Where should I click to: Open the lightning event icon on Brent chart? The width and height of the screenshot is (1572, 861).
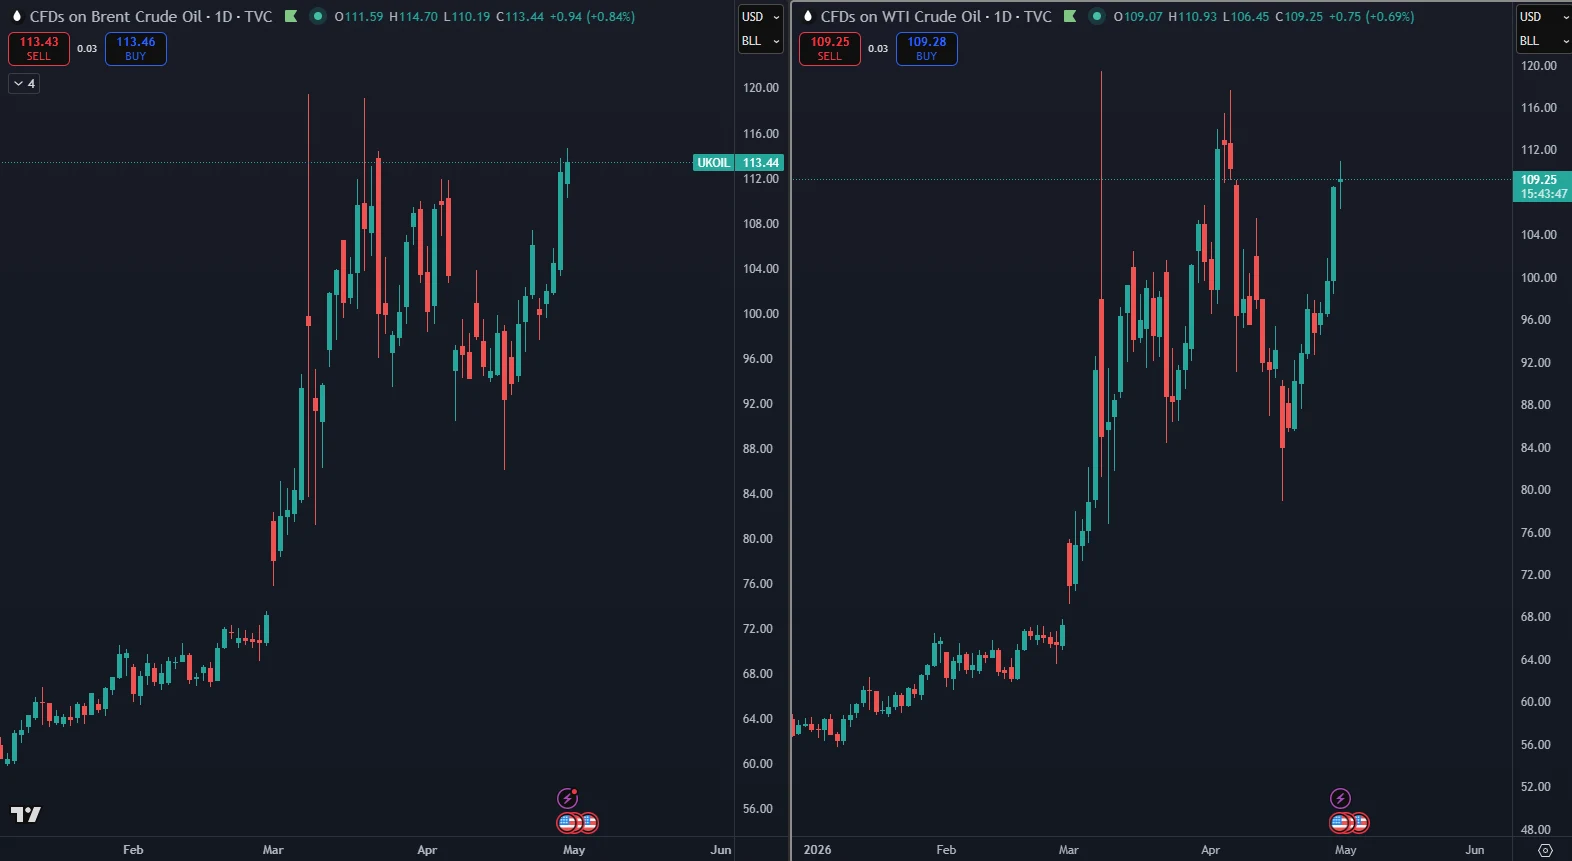[568, 798]
